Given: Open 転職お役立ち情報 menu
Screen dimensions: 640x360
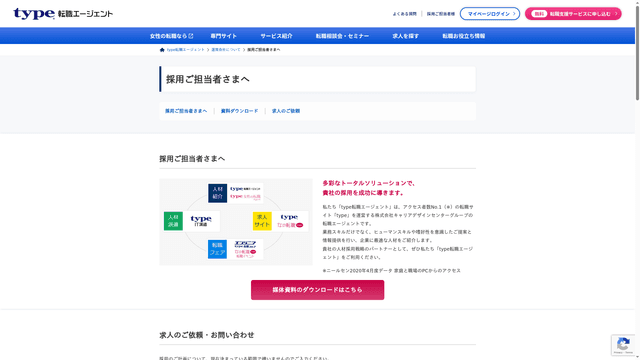Looking at the screenshot, I should tap(464, 36).
